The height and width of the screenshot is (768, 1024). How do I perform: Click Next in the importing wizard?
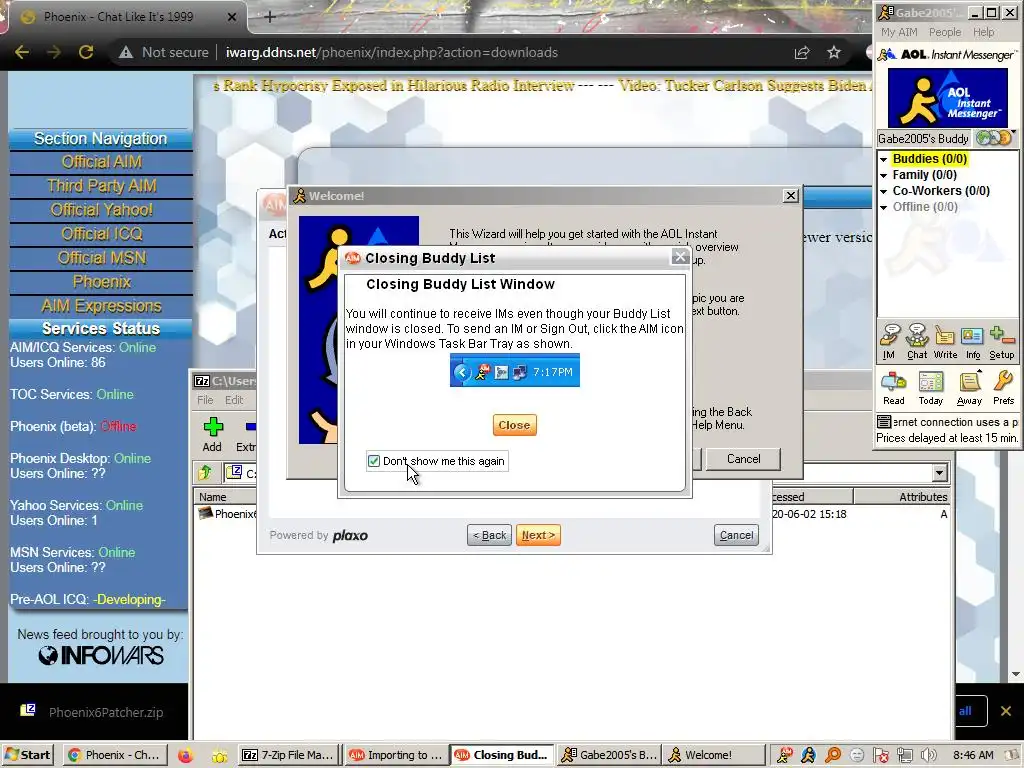click(538, 536)
